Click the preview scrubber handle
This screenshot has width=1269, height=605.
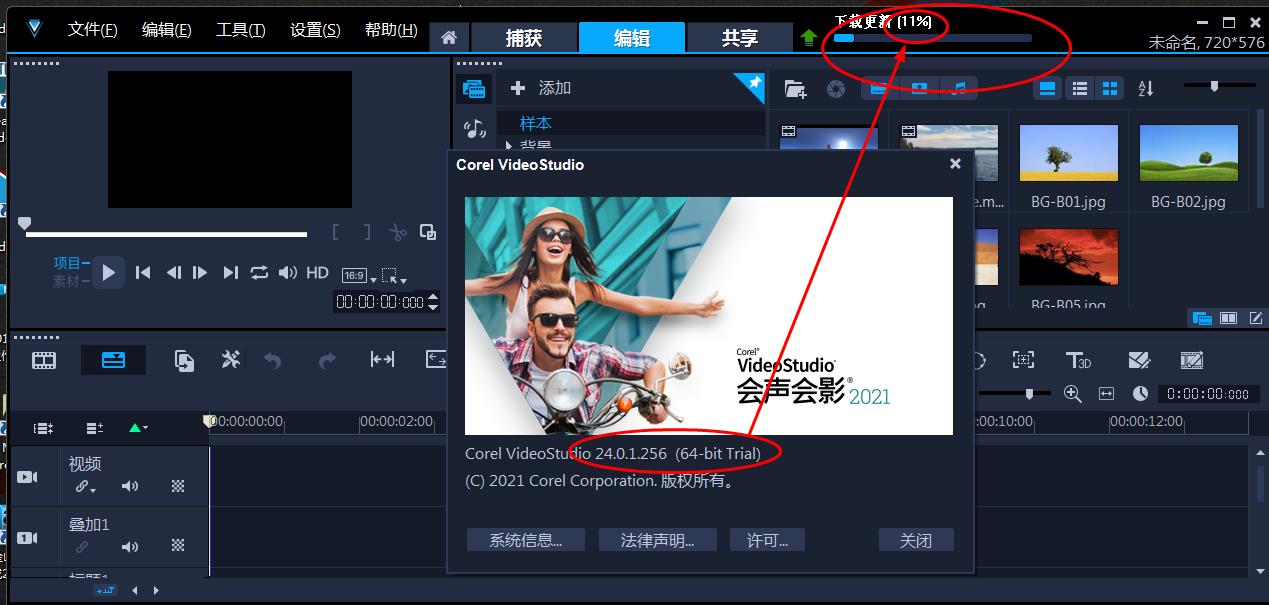(x=25, y=224)
